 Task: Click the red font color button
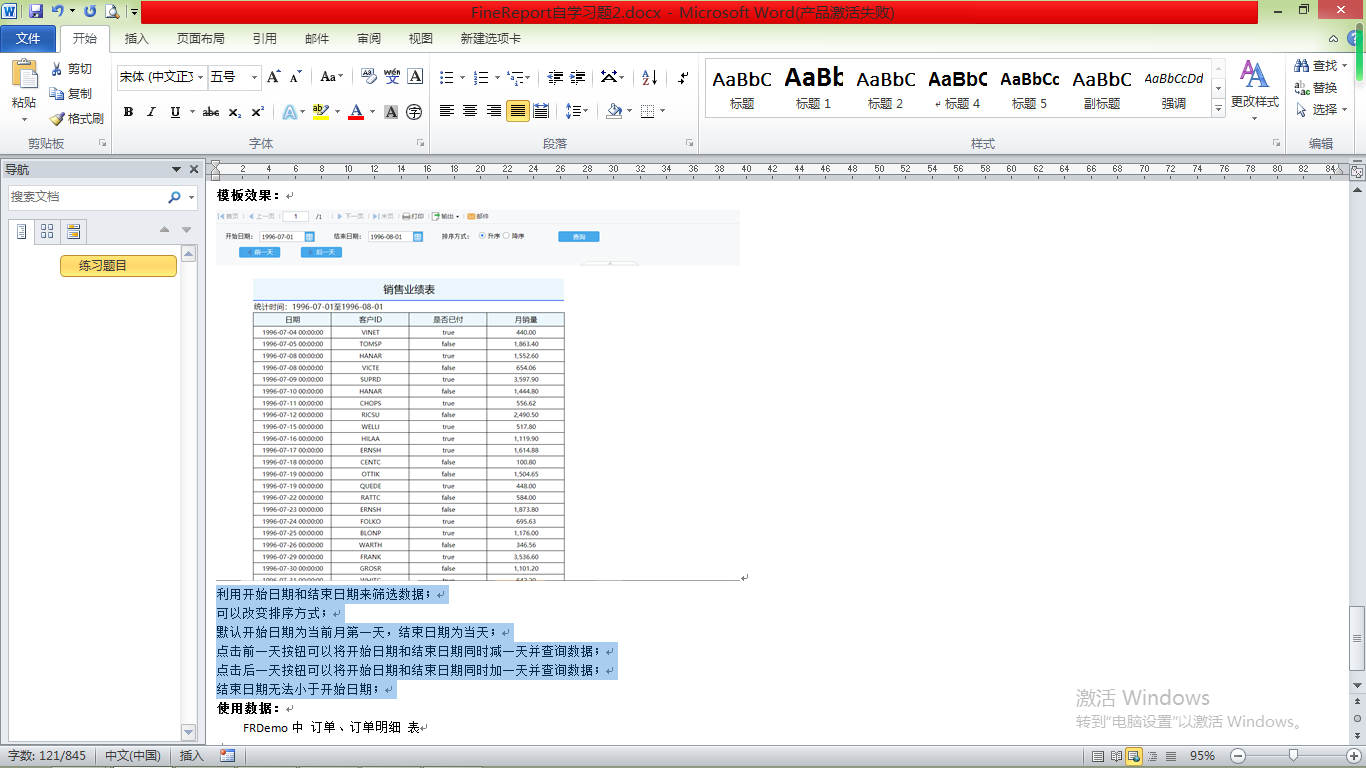355,112
